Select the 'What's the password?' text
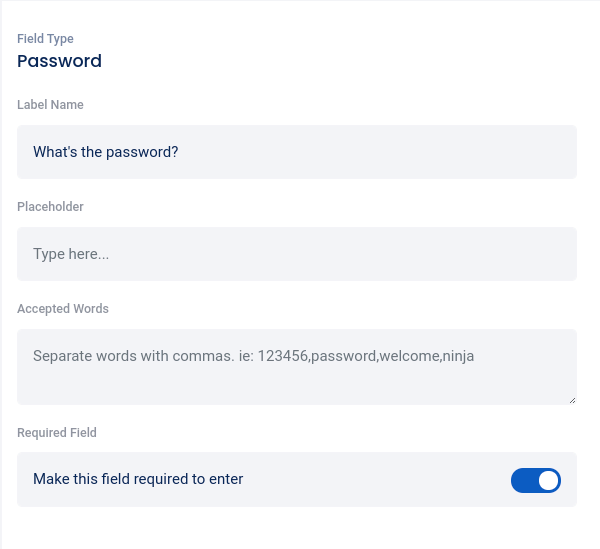 (105, 152)
